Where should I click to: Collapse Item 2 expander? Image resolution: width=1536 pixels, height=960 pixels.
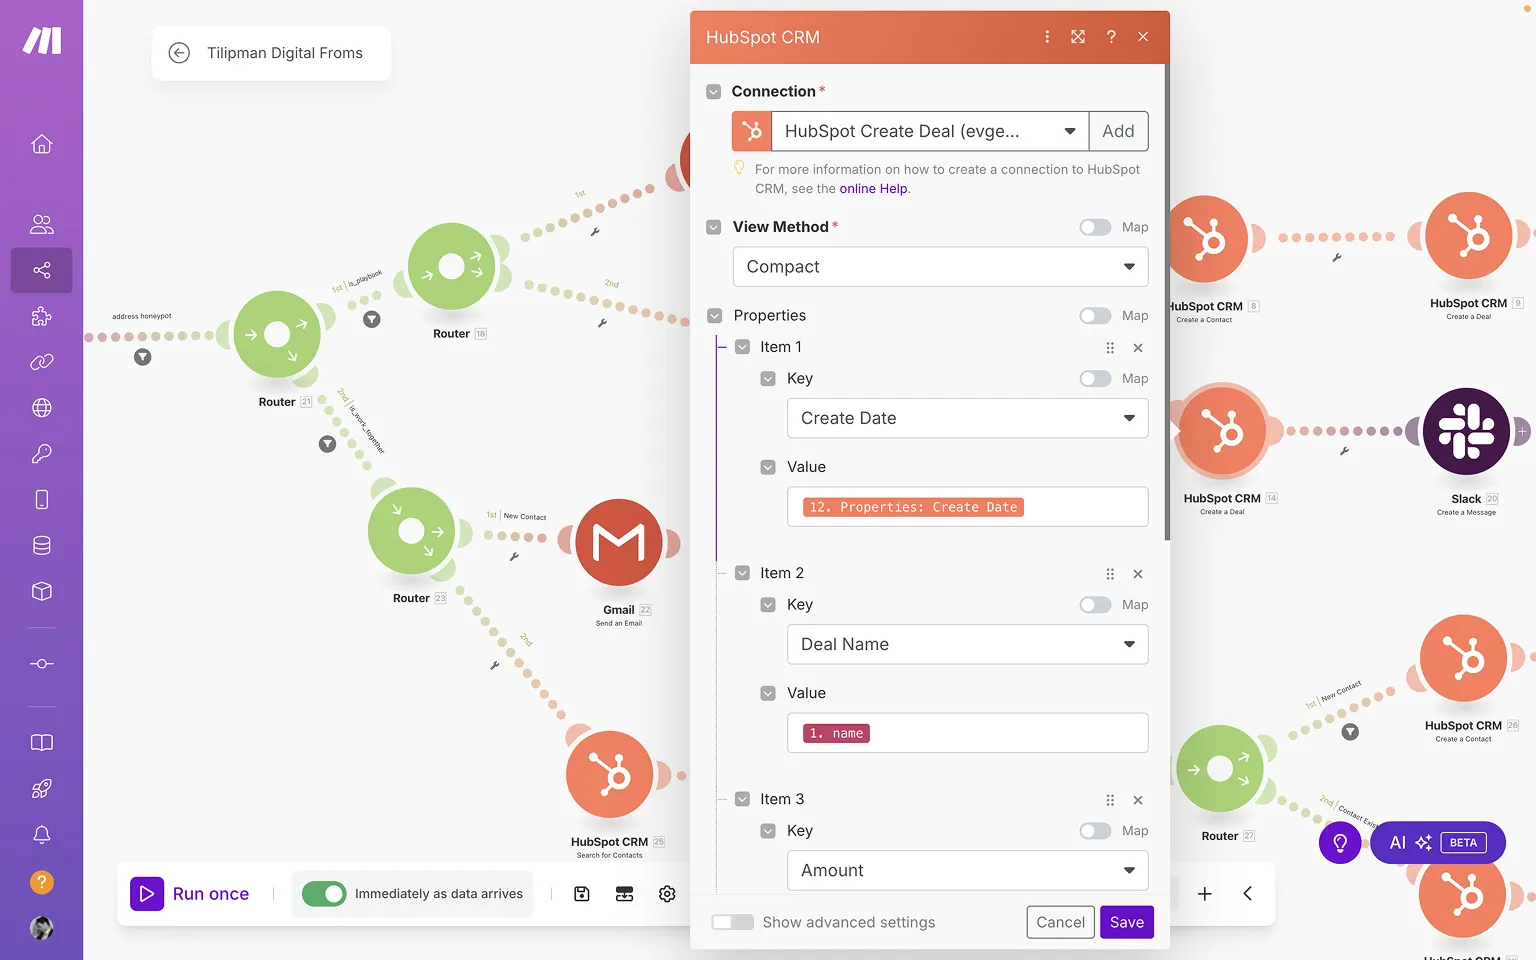point(742,573)
